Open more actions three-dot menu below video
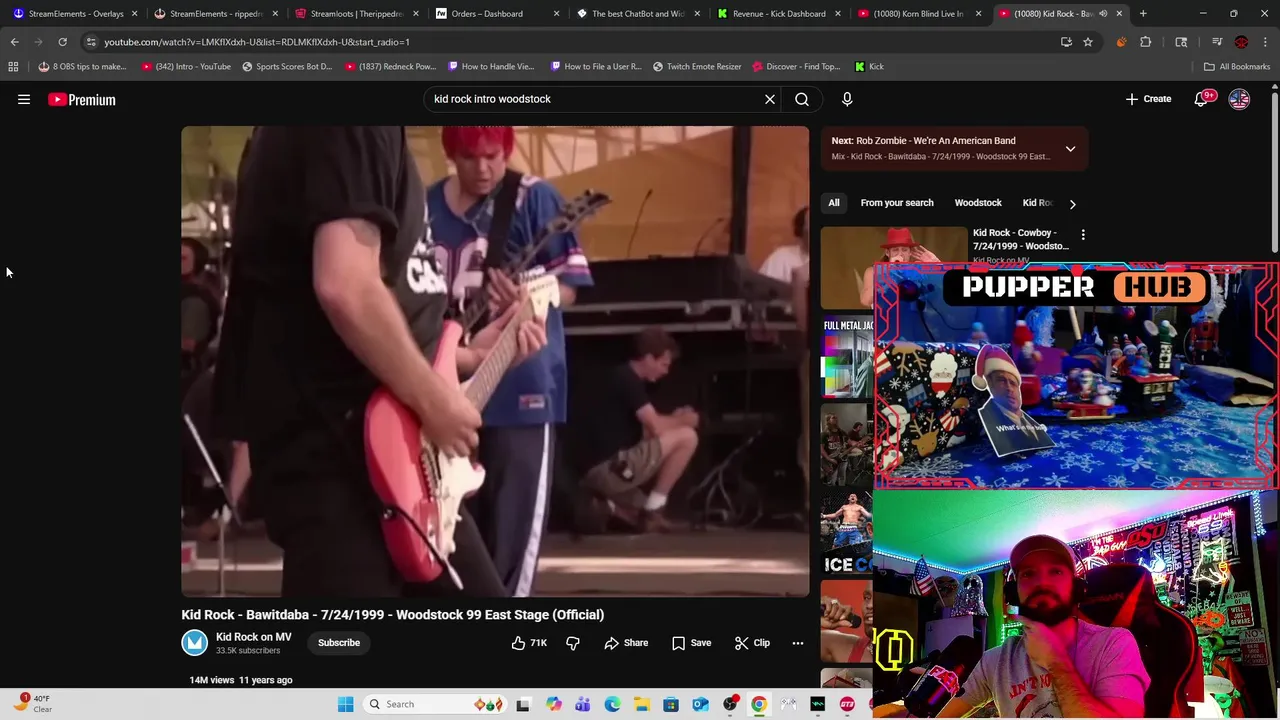The width and height of the screenshot is (1280, 720). [x=798, y=643]
